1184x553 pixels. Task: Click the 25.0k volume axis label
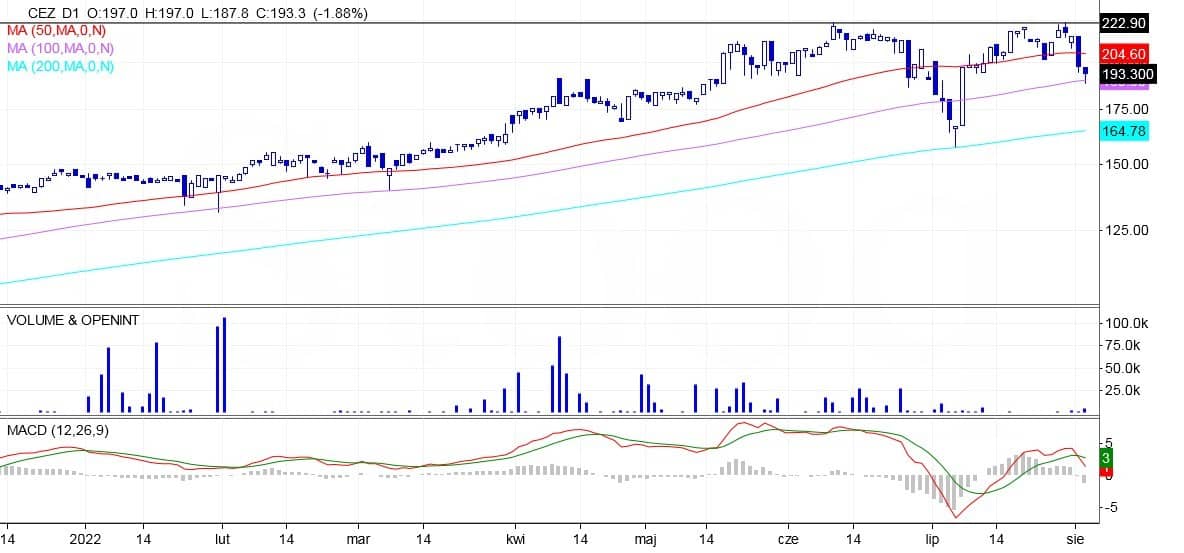tap(1124, 390)
